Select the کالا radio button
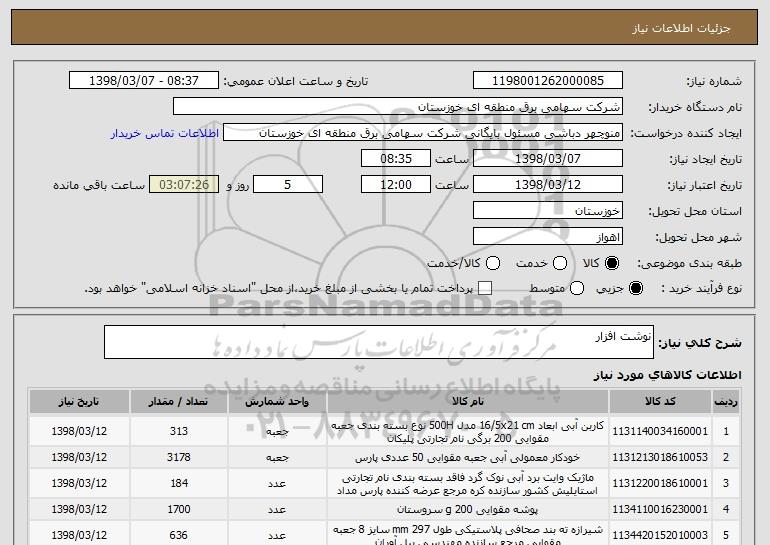770x545 pixels. click(612, 263)
